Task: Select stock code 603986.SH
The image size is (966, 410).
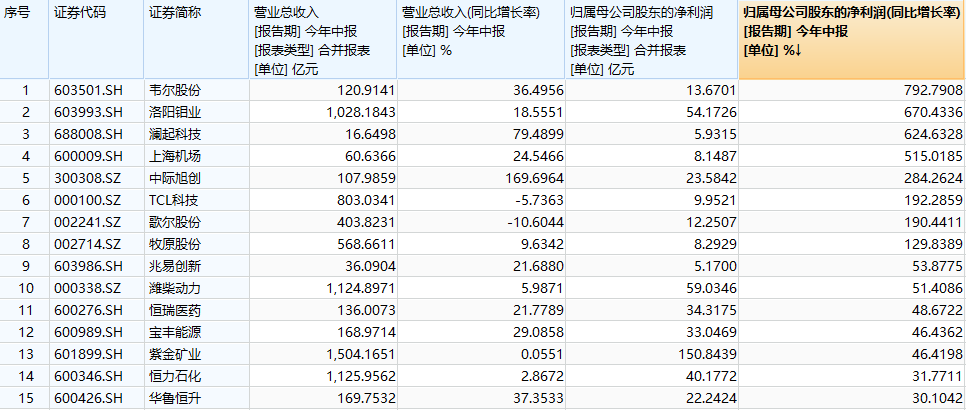Action: (87, 267)
